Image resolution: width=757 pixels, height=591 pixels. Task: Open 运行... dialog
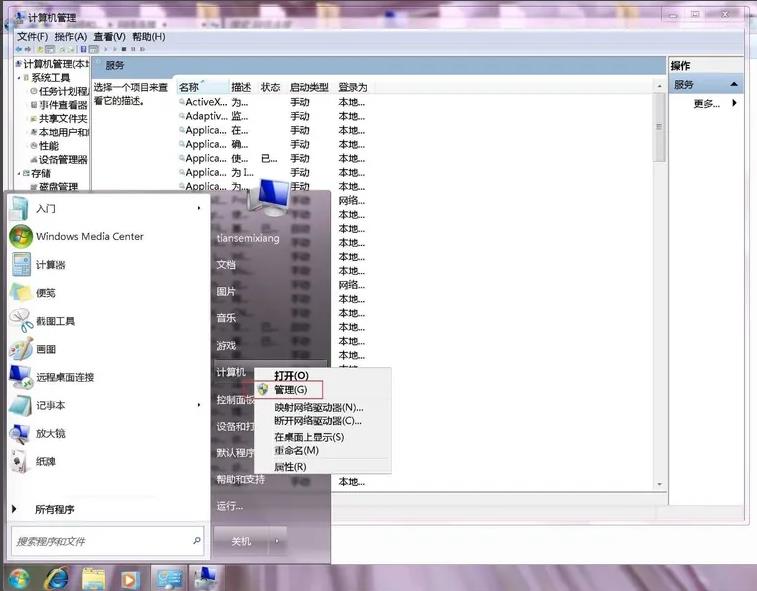point(230,506)
